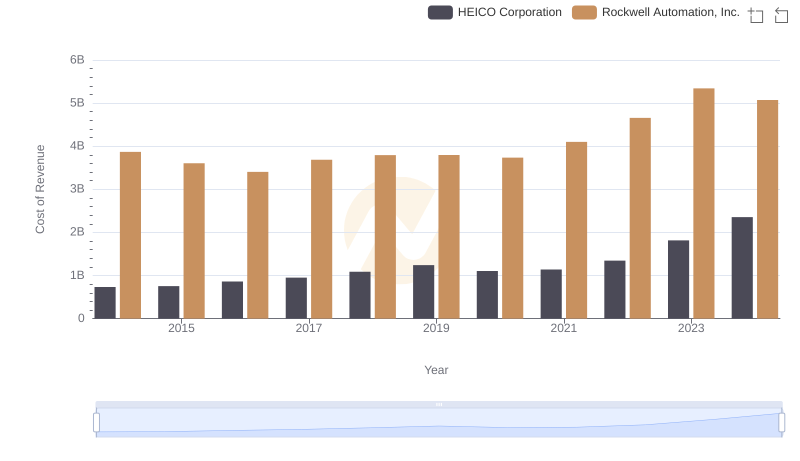The width and height of the screenshot is (800, 461).
Task: Click the 'Cost of Revenue' axis title
Action: [40, 189]
